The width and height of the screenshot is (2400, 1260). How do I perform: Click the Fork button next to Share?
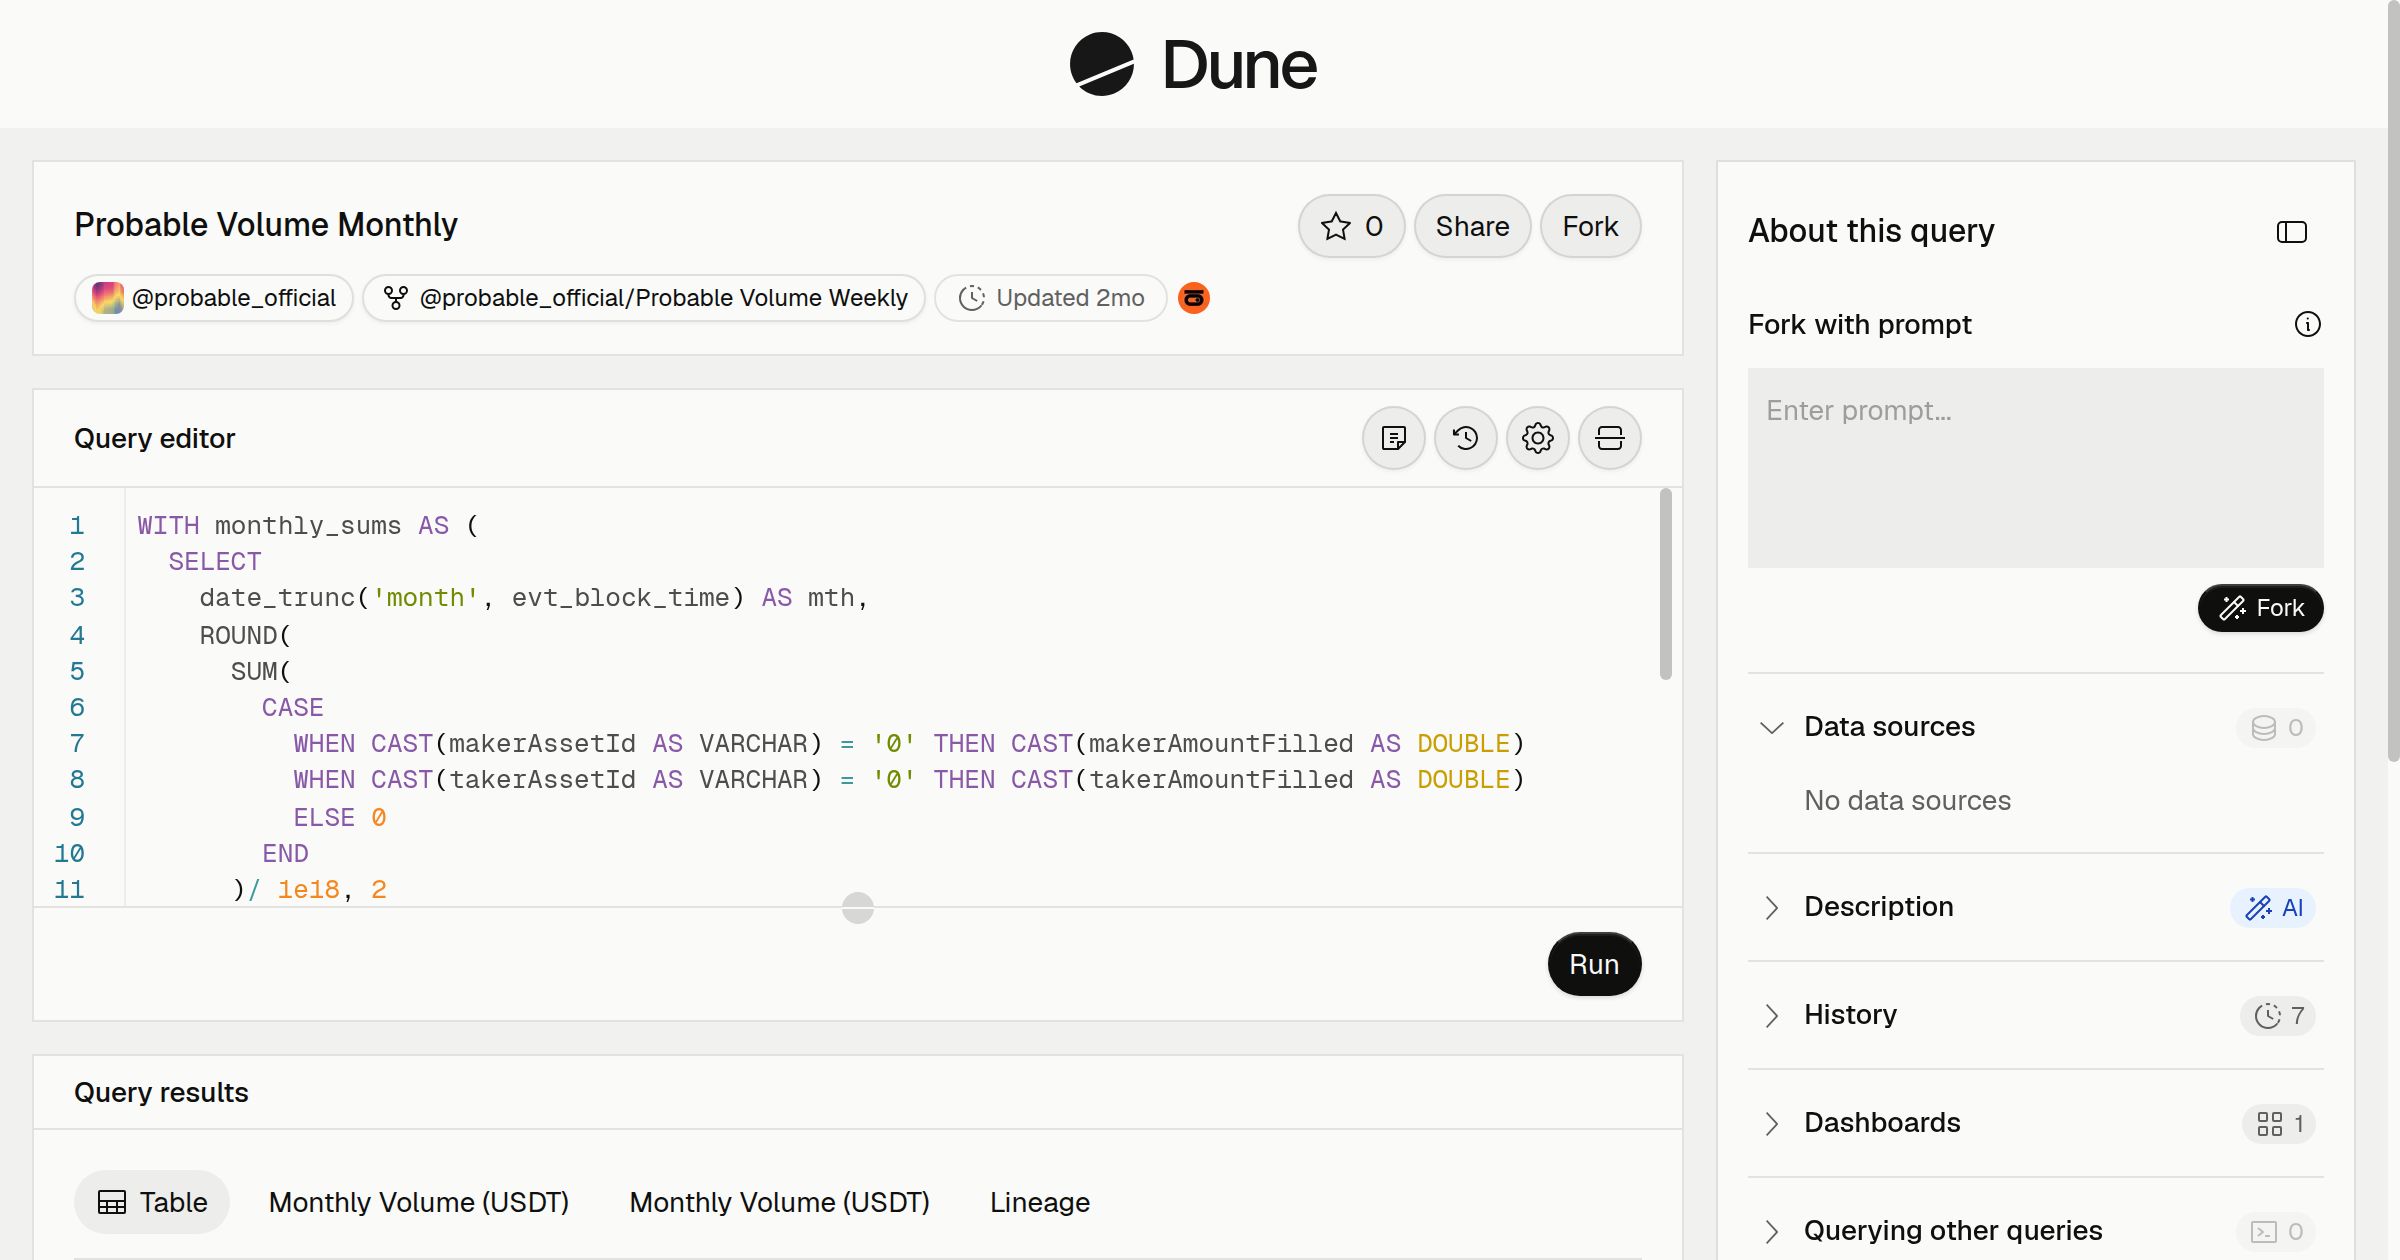1590,226
